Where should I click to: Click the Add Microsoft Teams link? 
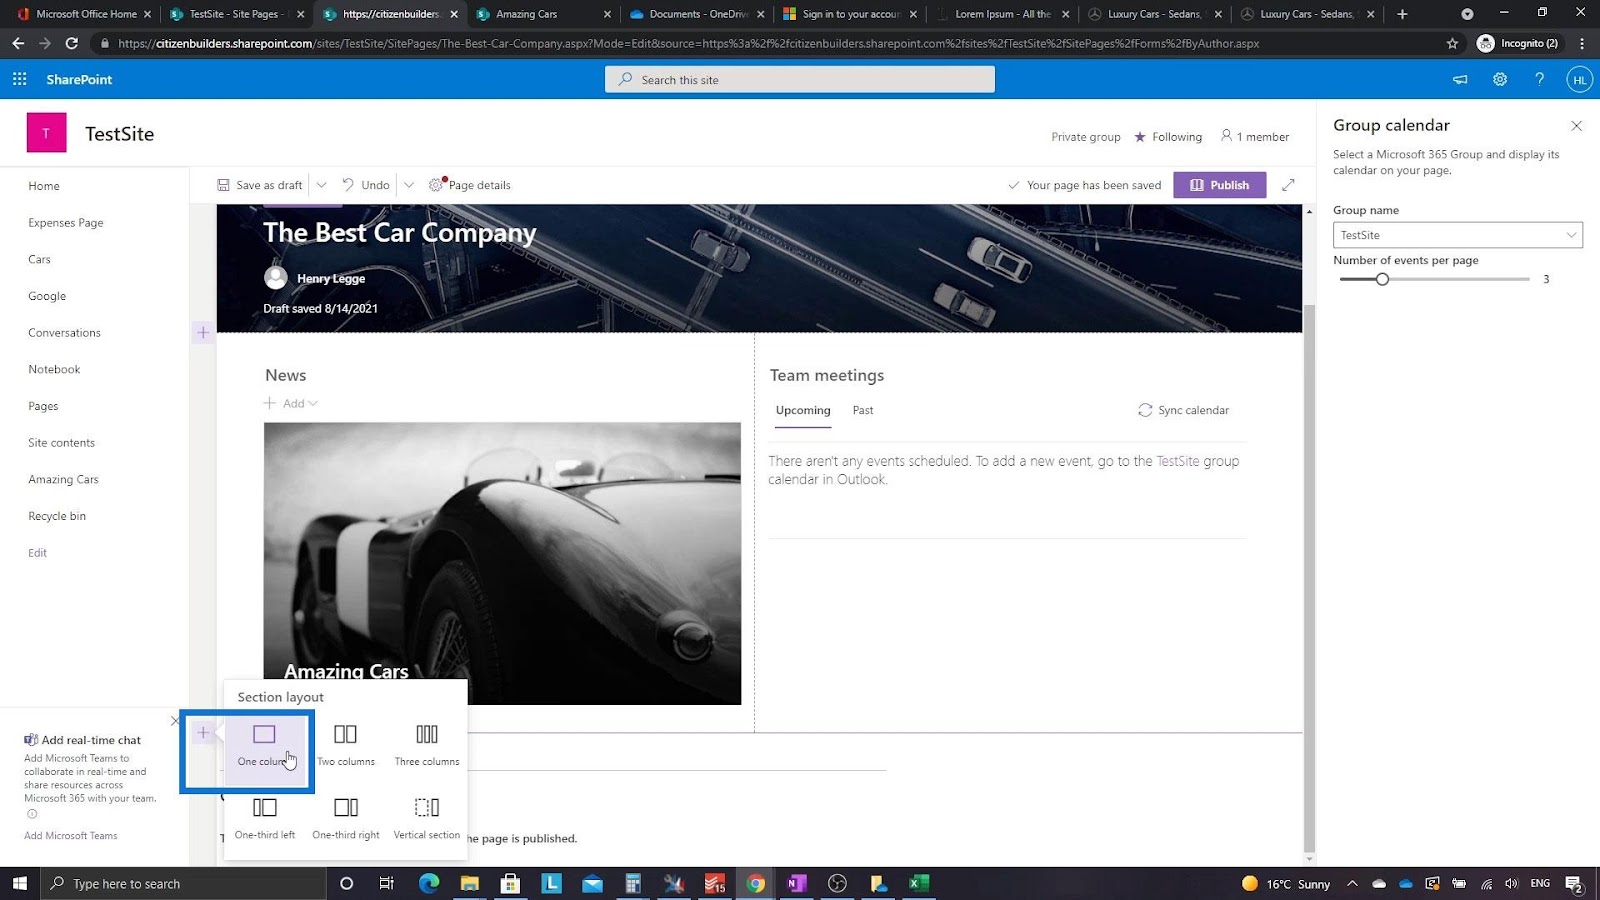(x=70, y=836)
